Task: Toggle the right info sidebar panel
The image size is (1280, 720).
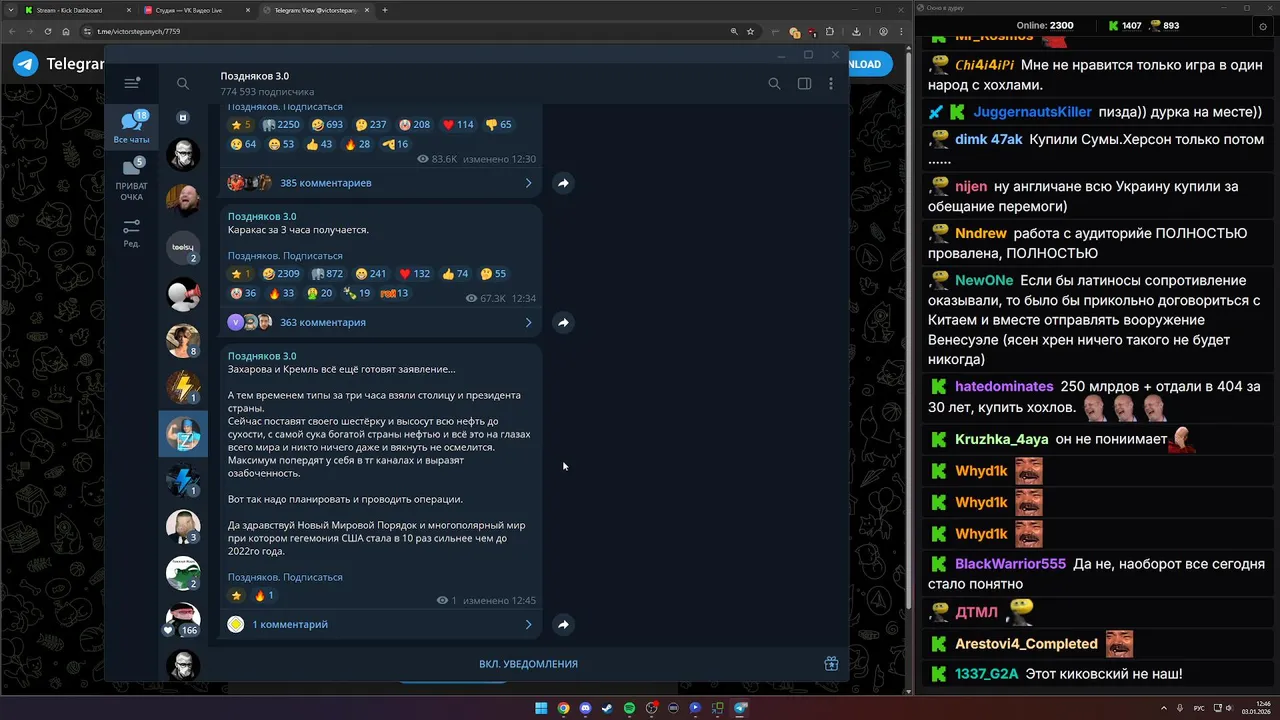Action: click(804, 84)
